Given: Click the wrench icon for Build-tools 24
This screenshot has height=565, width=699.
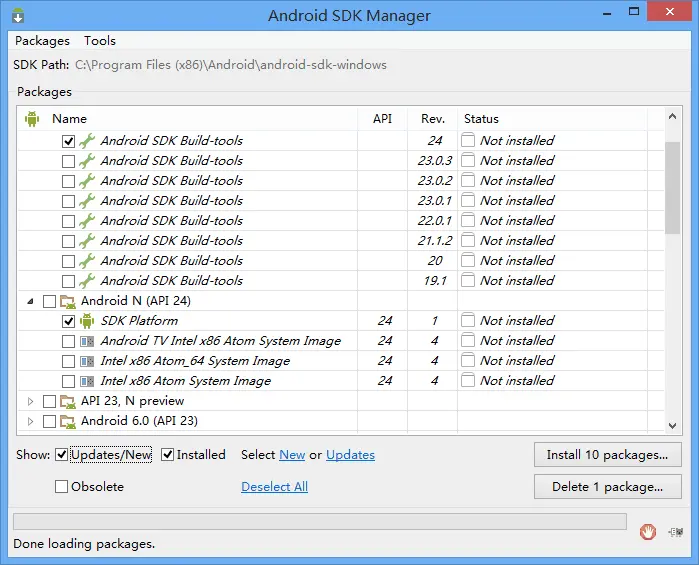Looking at the screenshot, I should [x=87, y=140].
